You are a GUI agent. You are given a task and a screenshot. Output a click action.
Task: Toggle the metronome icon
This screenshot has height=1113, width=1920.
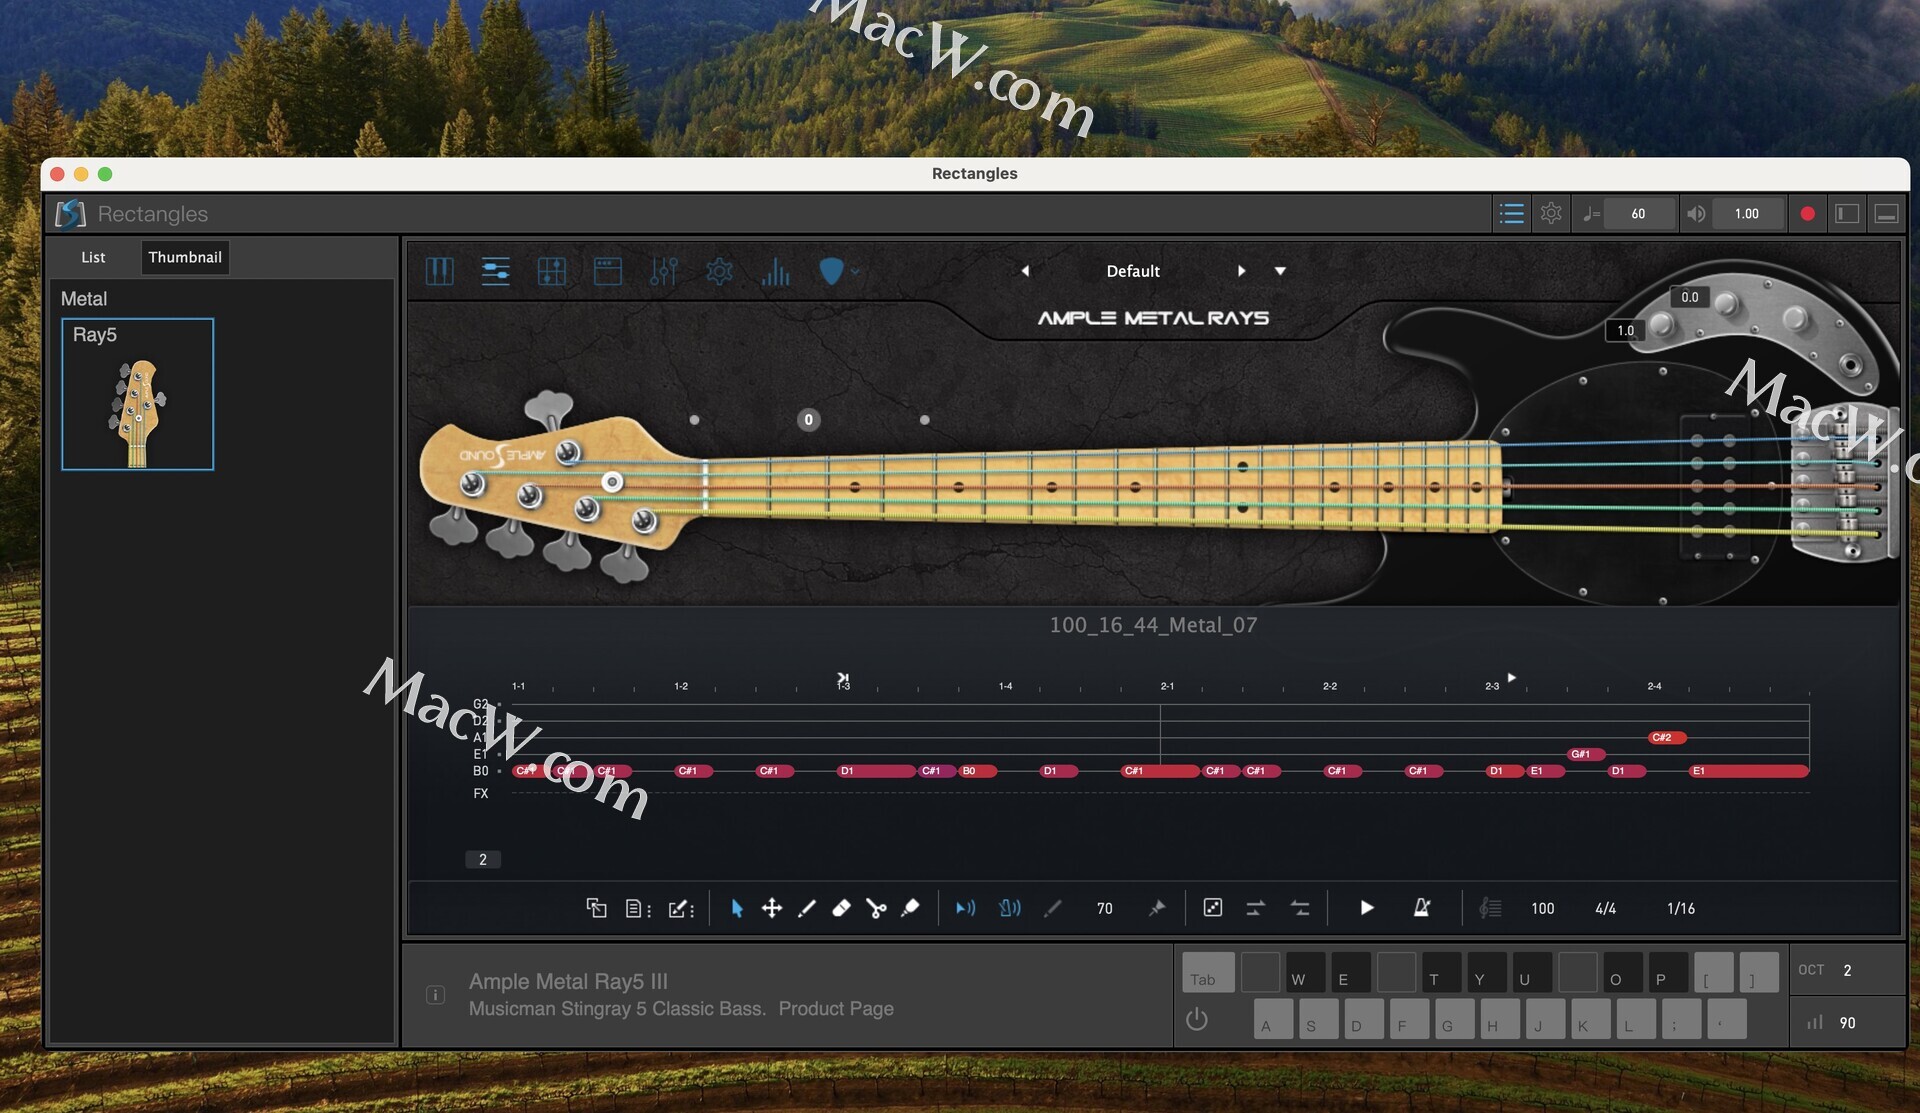[1421, 908]
